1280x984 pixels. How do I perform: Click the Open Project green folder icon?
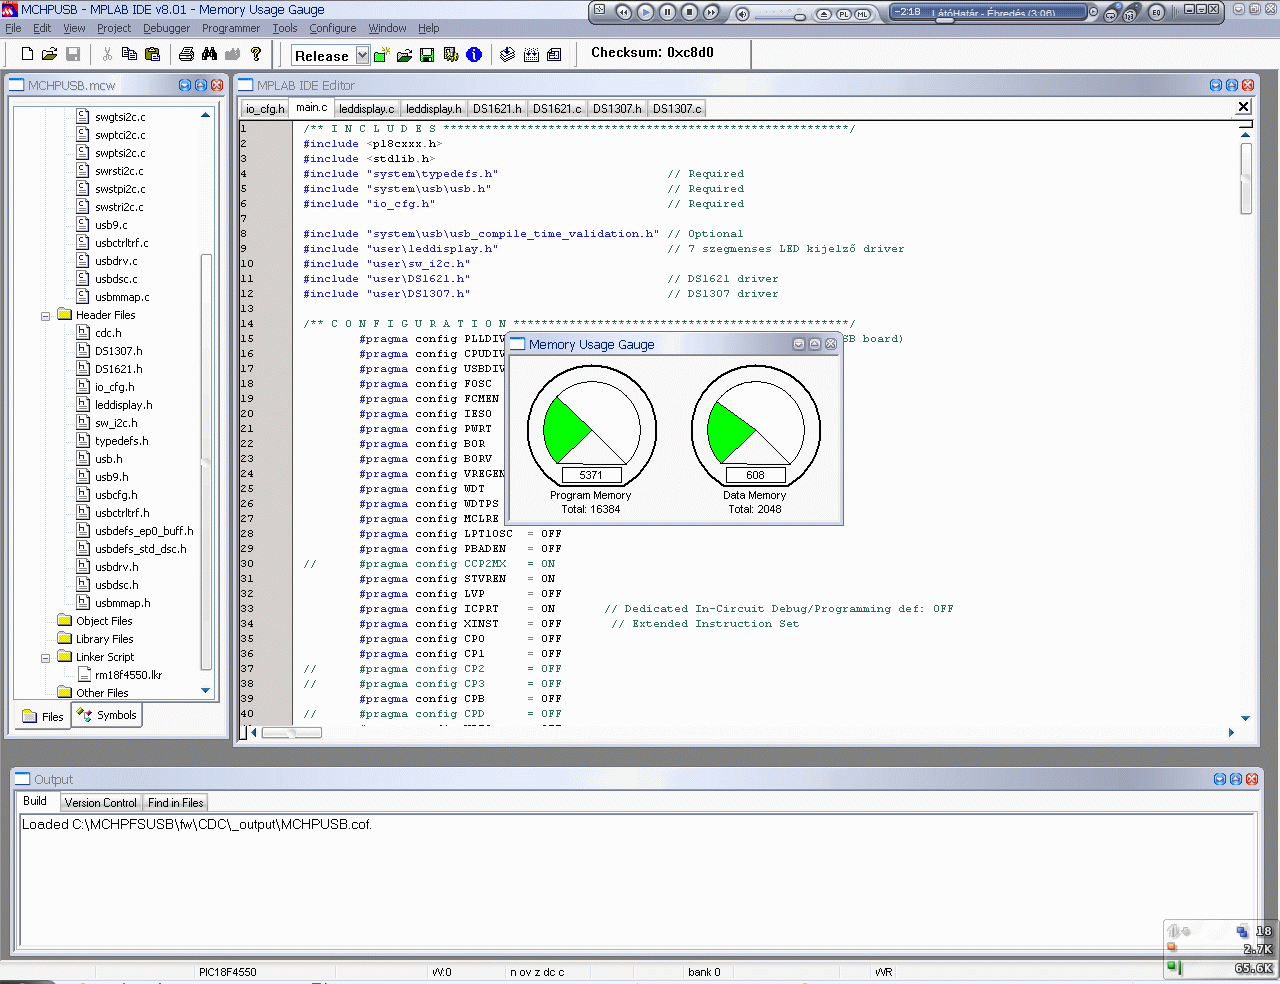(x=404, y=55)
